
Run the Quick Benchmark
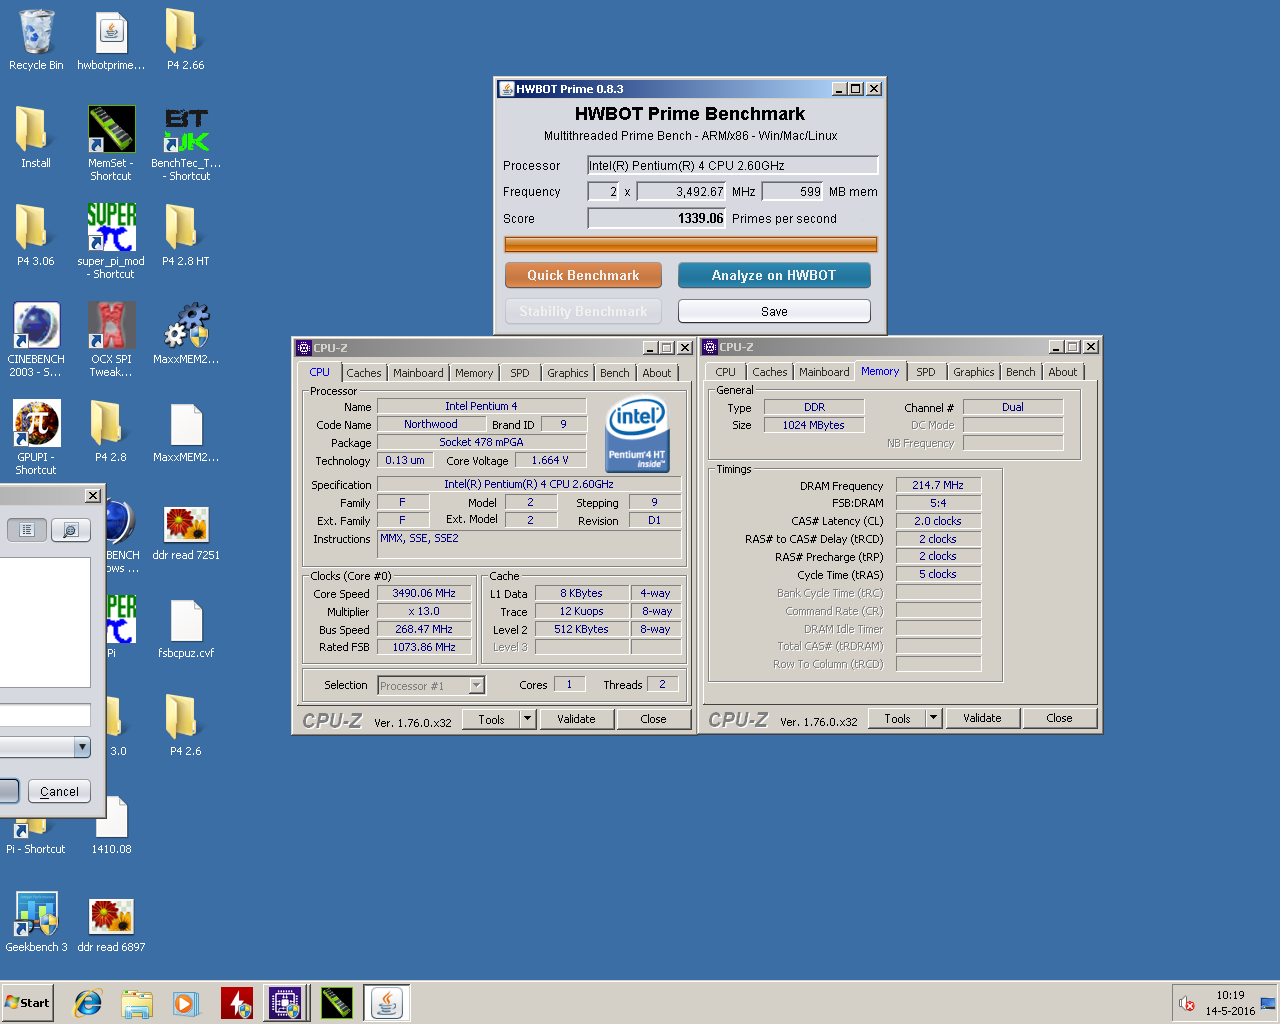click(x=583, y=275)
